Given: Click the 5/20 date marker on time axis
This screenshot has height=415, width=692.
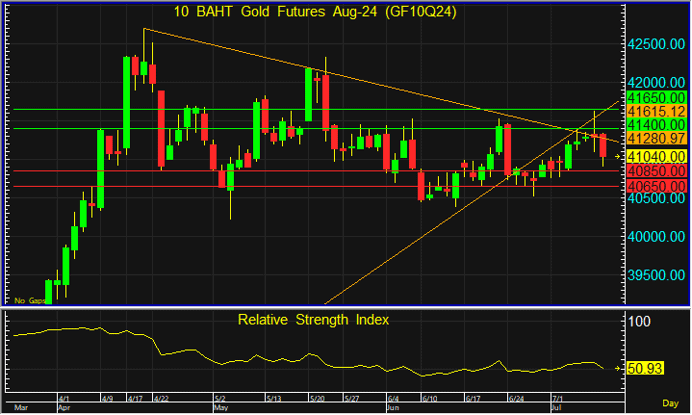Looking at the screenshot, I should tap(317, 398).
